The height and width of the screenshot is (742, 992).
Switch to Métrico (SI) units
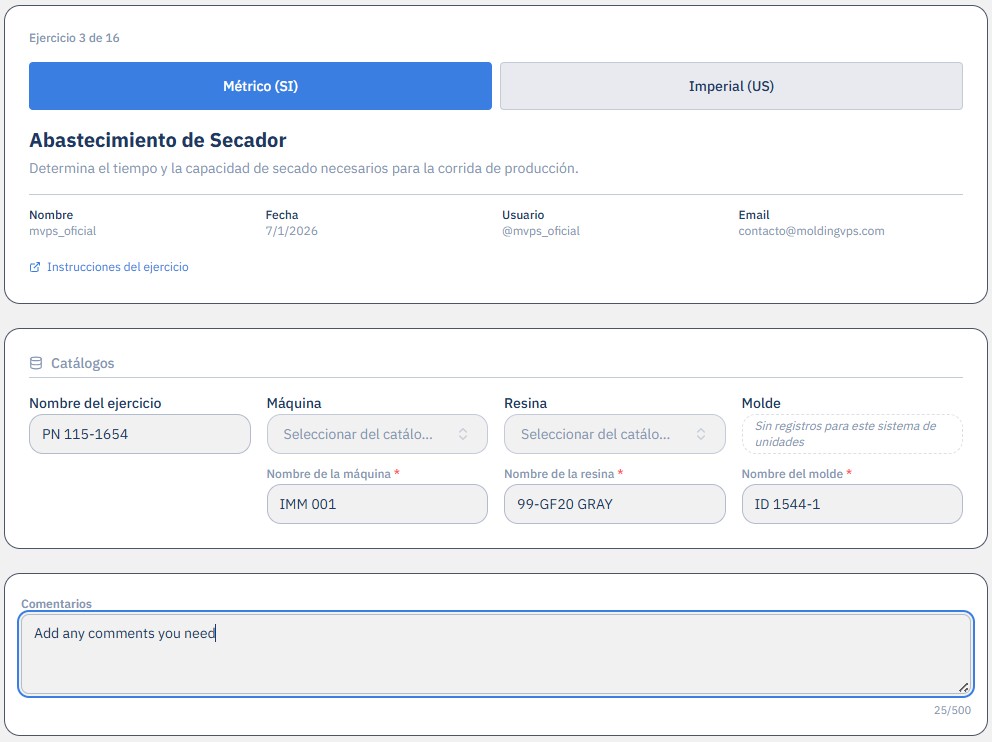click(x=260, y=86)
